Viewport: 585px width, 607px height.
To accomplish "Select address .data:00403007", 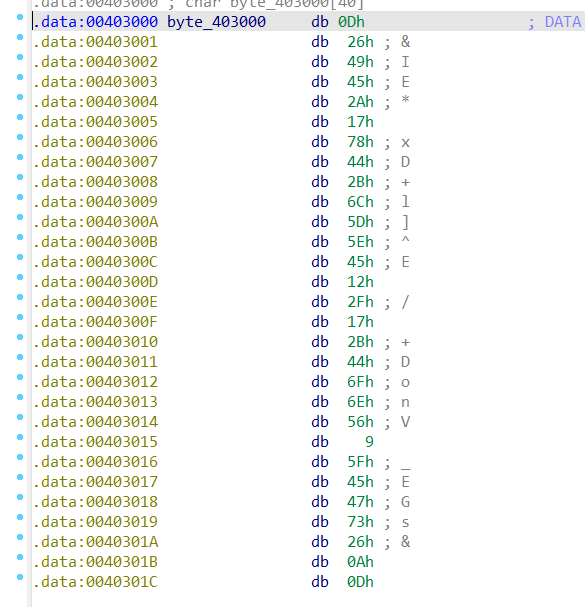I will [95, 162].
